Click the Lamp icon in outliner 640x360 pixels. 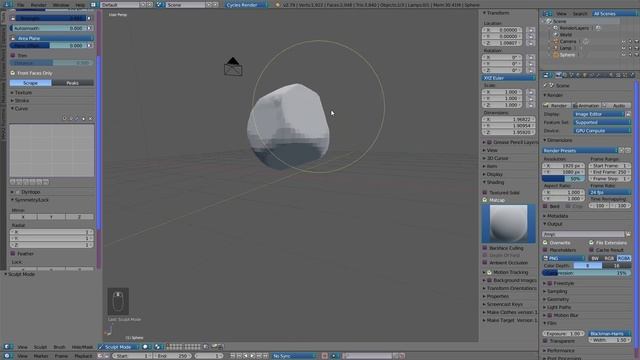pos(556,48)
